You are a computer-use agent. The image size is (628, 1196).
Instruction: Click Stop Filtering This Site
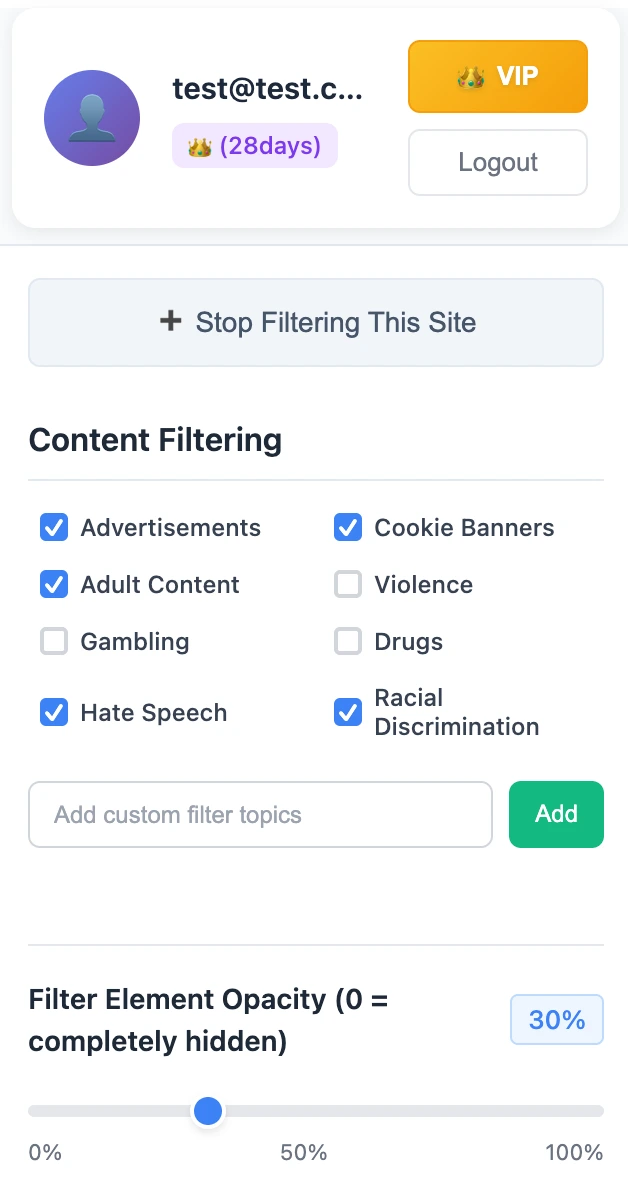pos(316,322)
